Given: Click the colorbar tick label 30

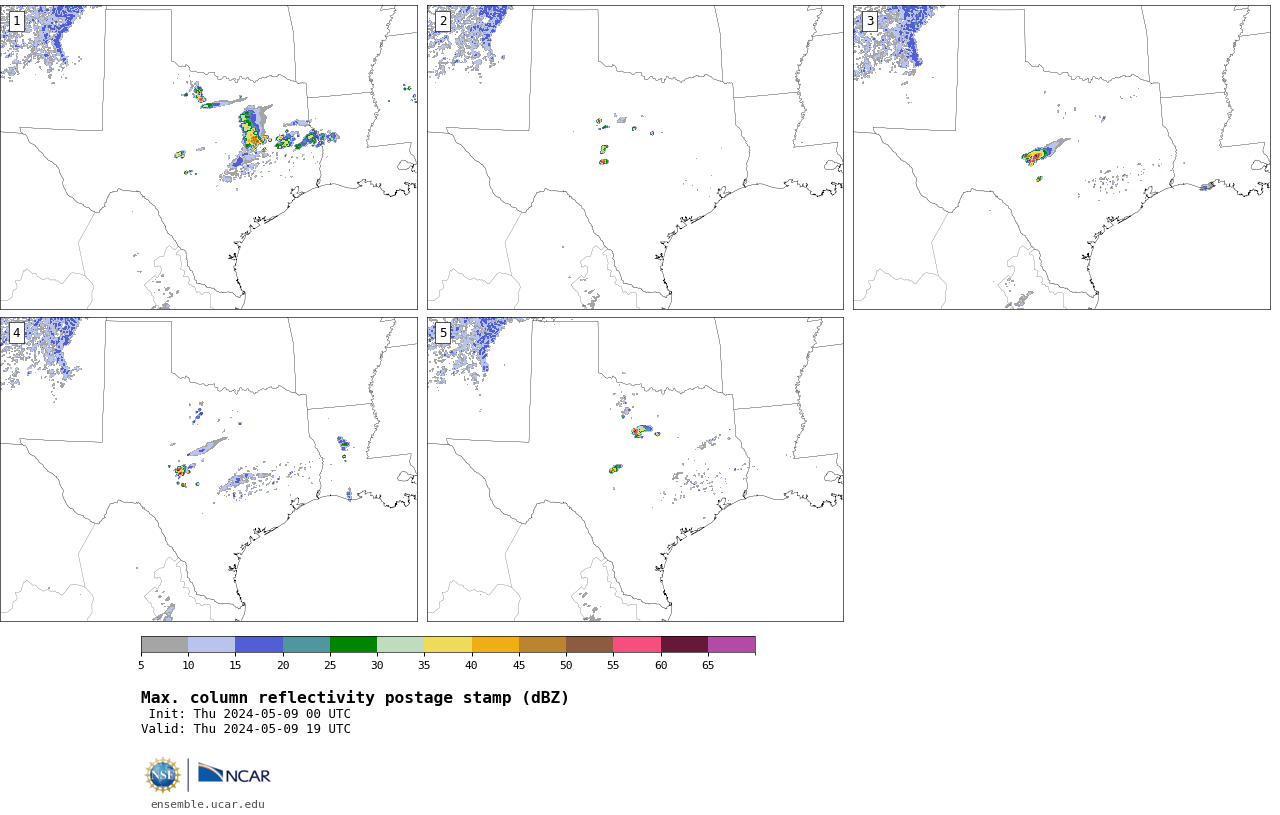Looking at the screenshot, I should [377, 666].
